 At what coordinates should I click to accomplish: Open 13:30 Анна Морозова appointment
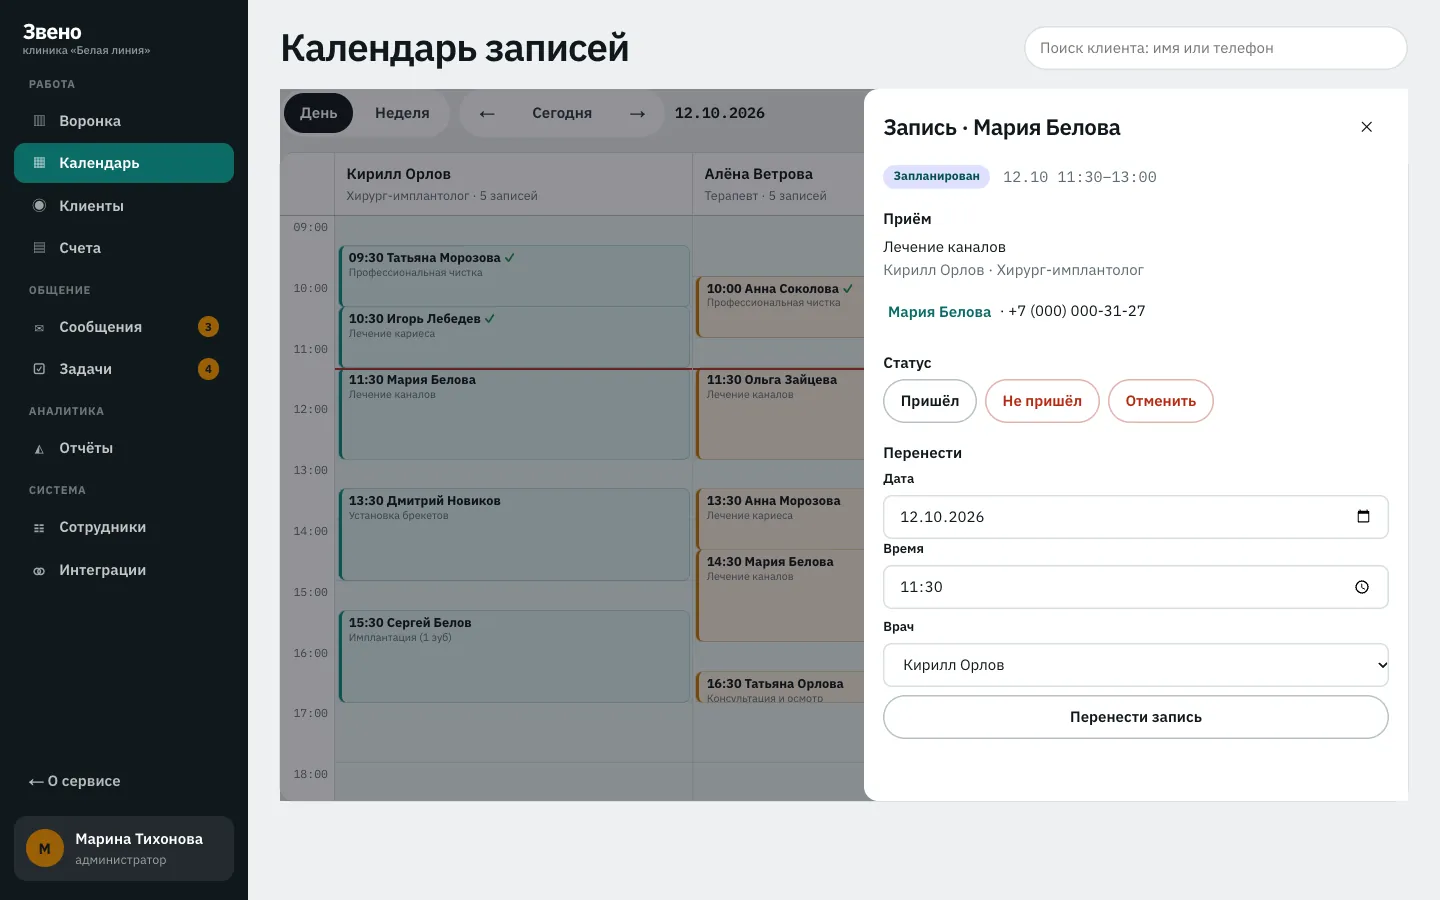tap(780, 519)
